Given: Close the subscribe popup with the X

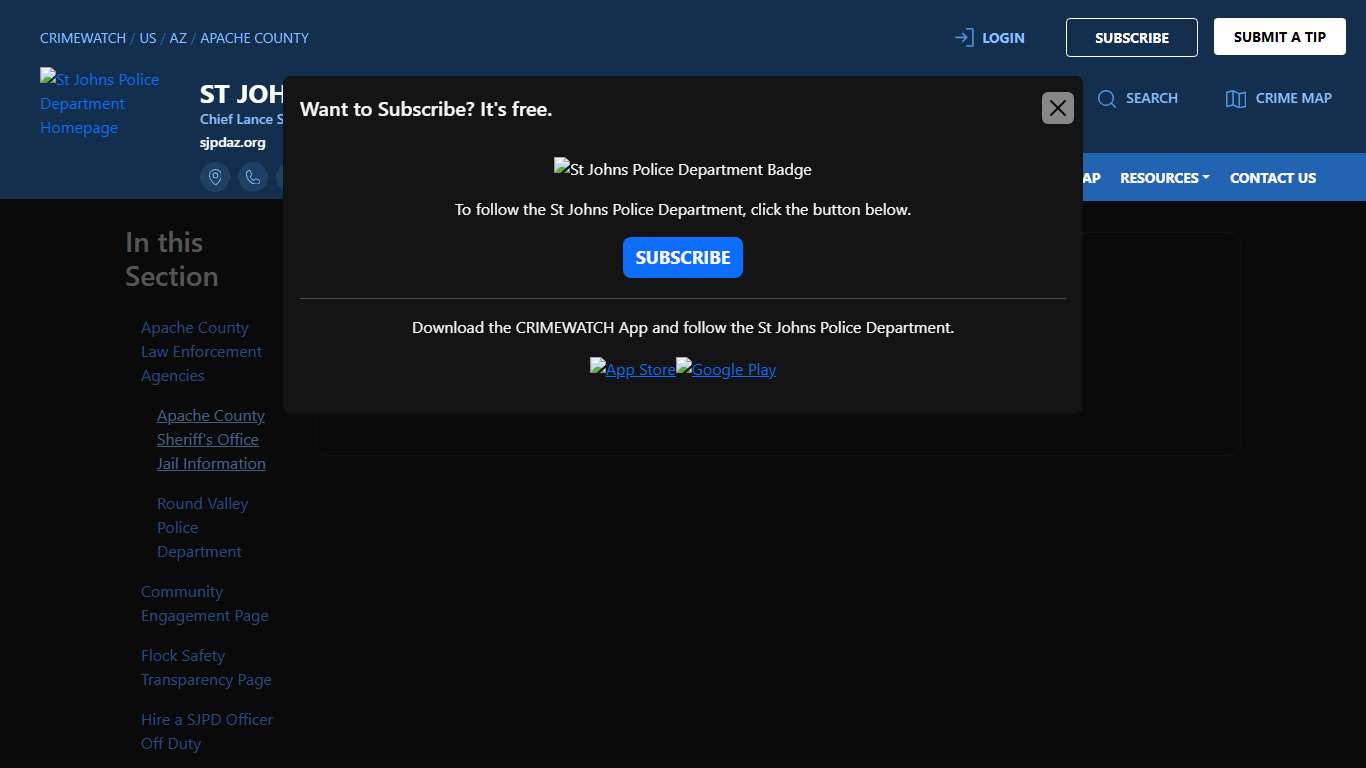Looking at the screenshot, I should pos(1057,108).
